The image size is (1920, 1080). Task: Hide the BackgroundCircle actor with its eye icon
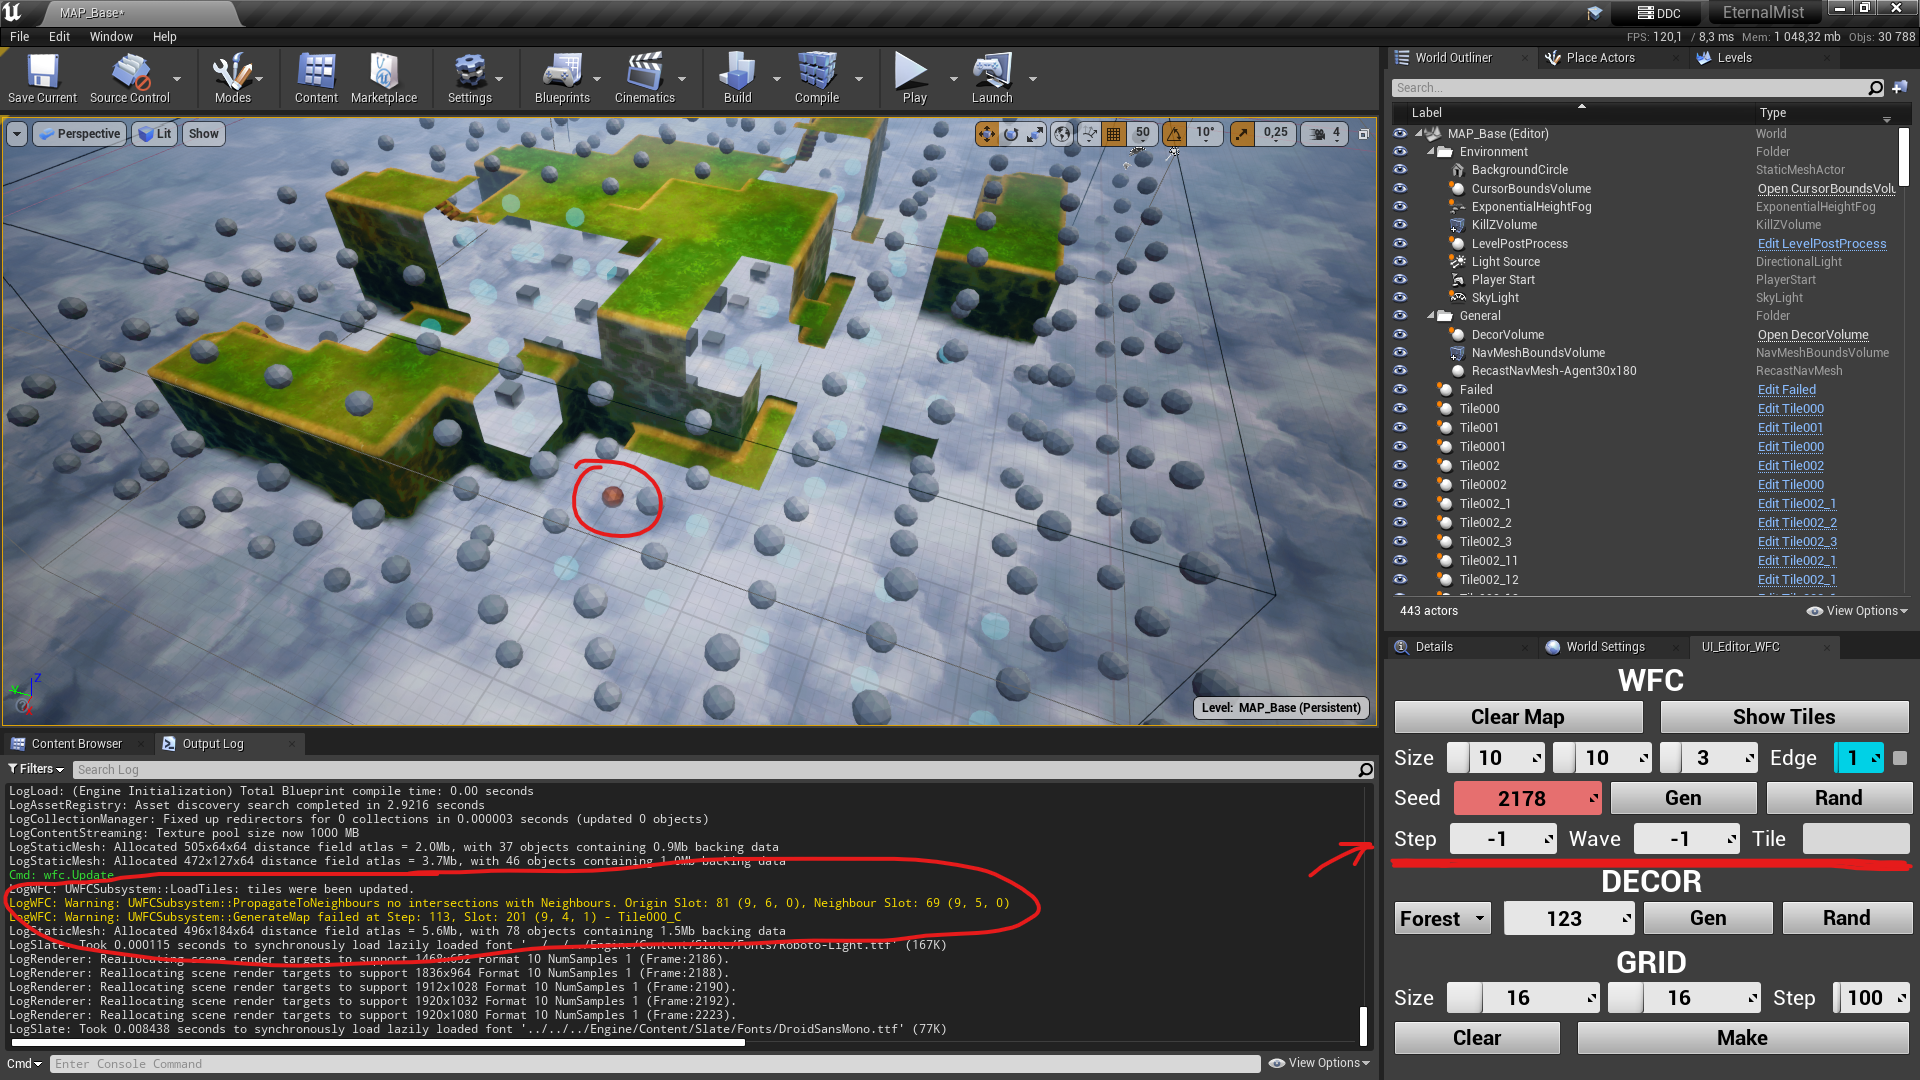(1400, 170)
